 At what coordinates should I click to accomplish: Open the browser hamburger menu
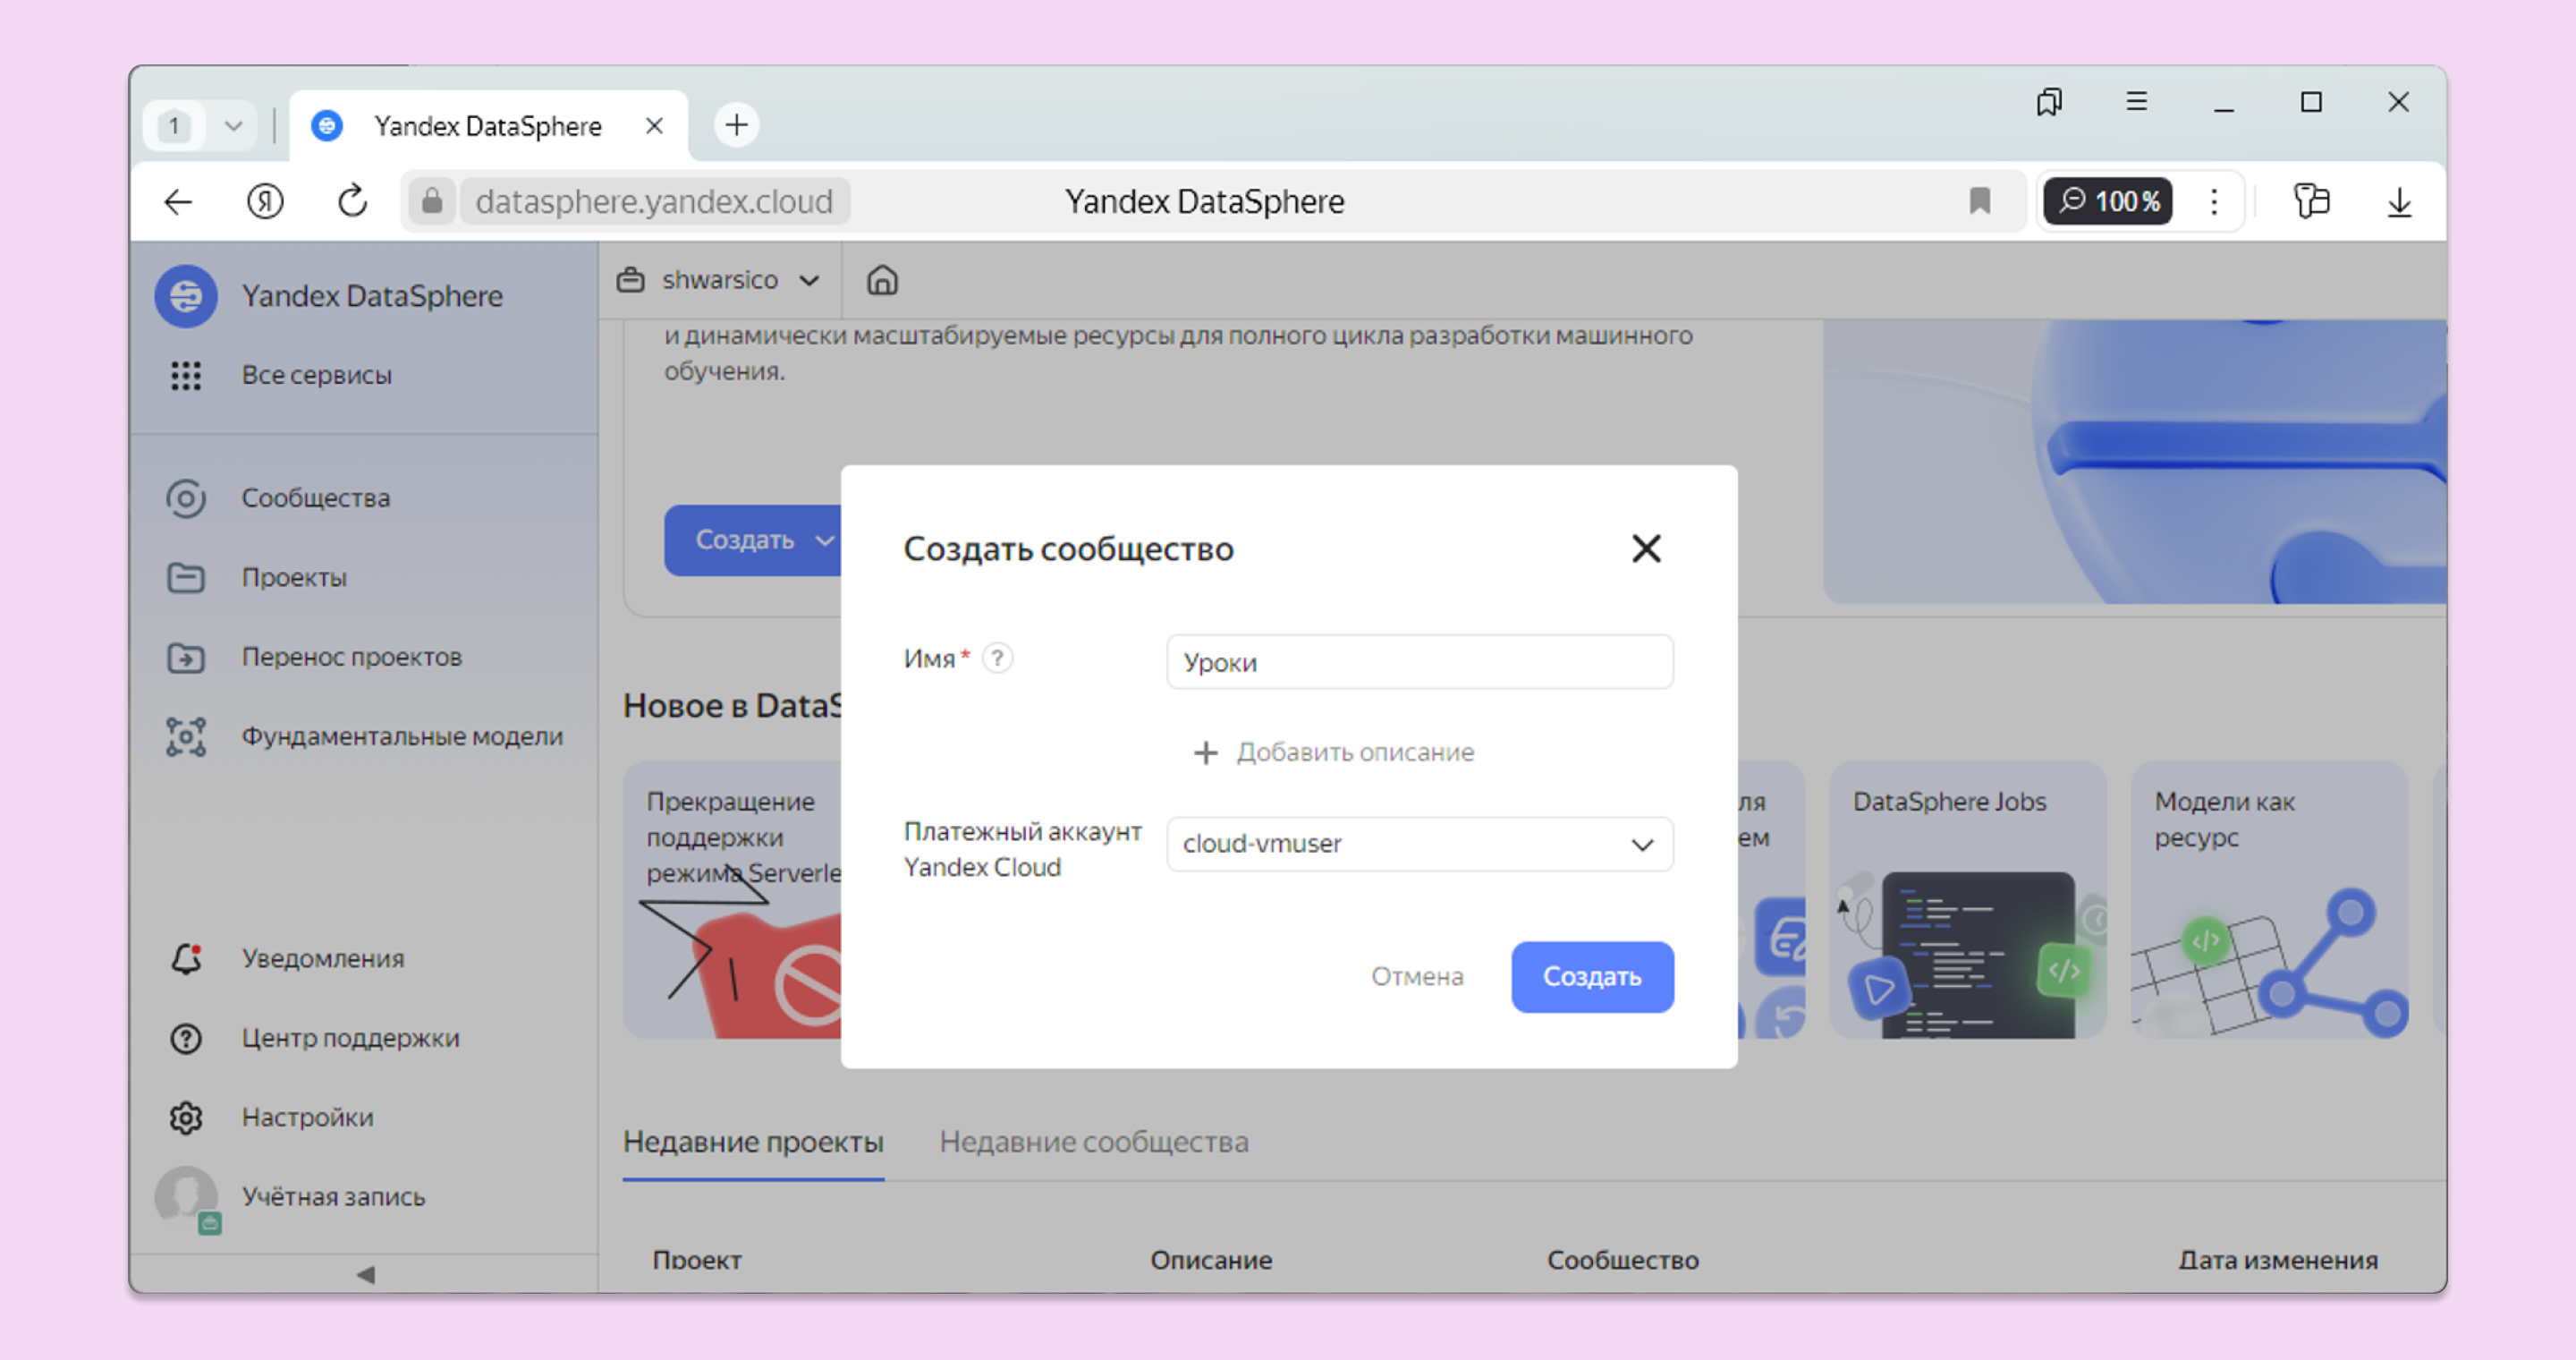click(x=2136, y=102)
